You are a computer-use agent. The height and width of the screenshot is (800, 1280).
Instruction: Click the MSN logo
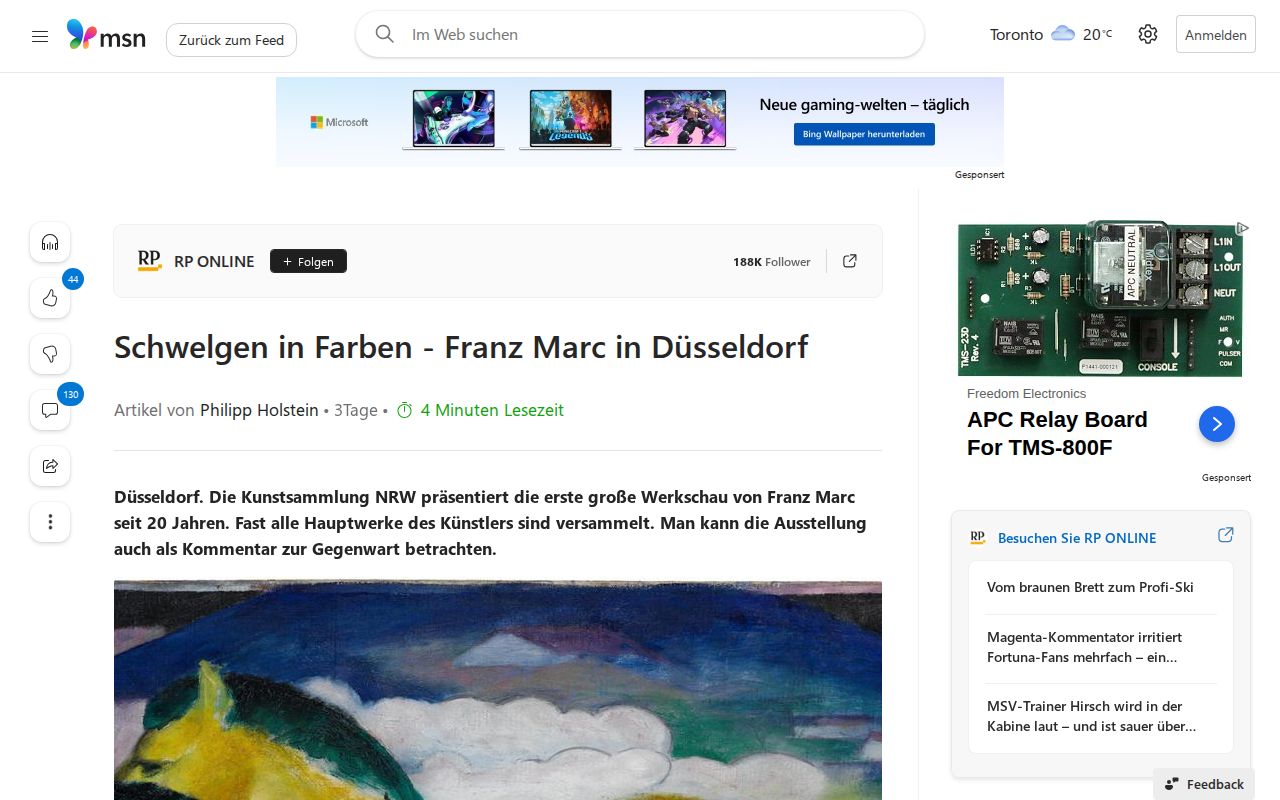tap(106, 36)
